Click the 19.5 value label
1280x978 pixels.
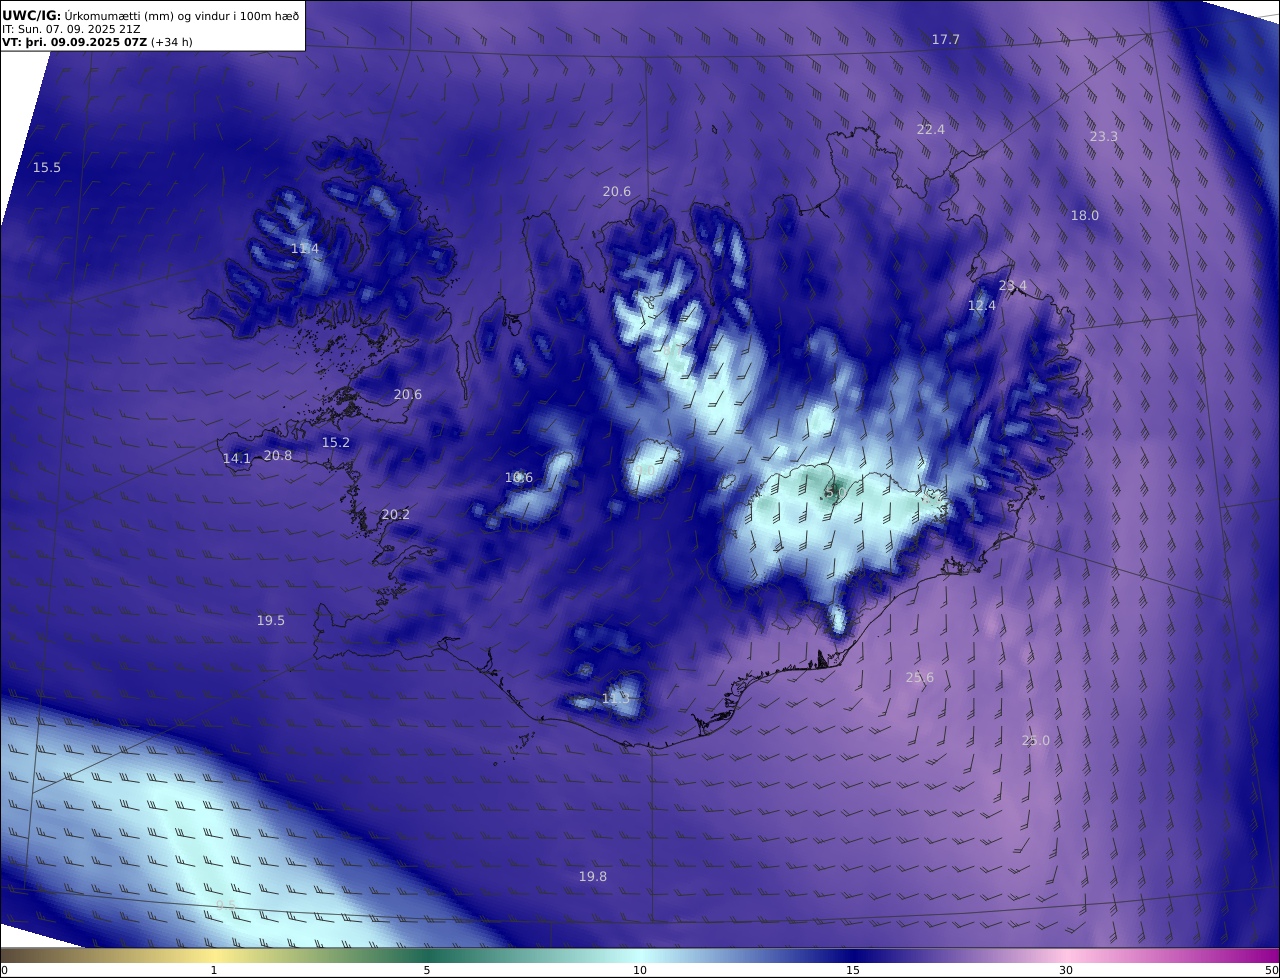[x=270, y=620]
